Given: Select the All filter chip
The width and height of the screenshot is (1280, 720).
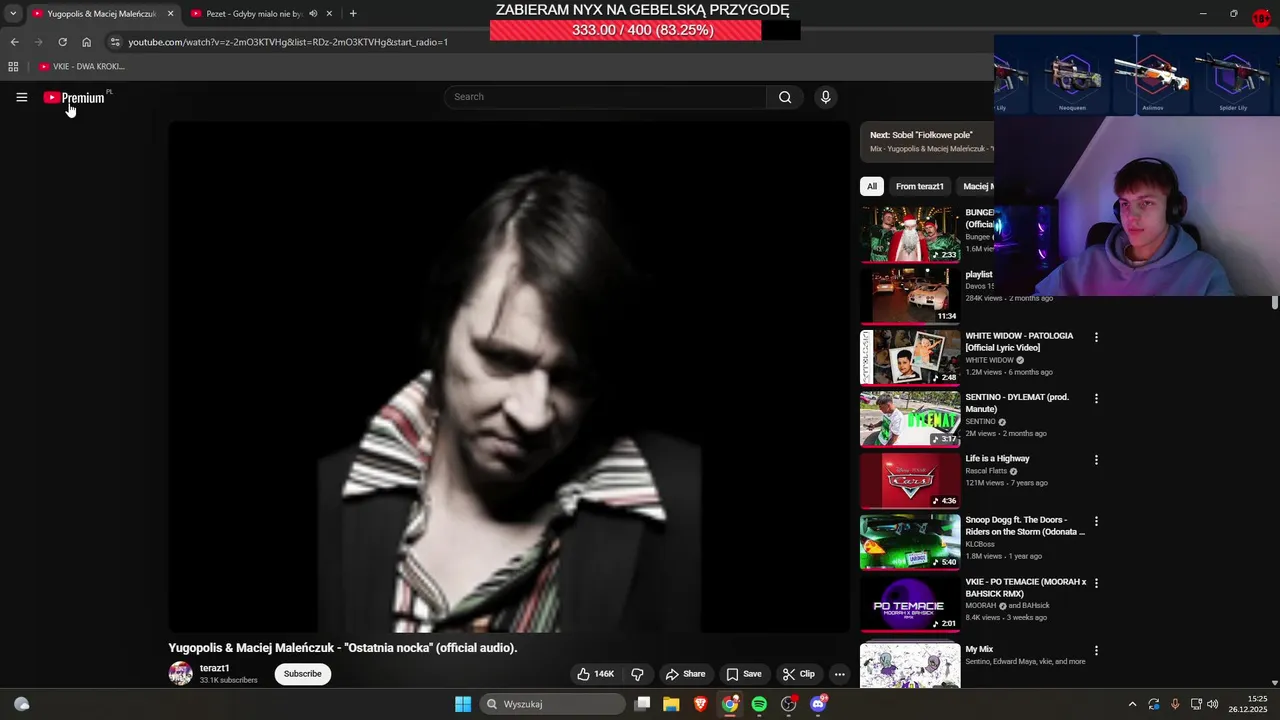Looking at the screenshot, I should pos(872,186).
